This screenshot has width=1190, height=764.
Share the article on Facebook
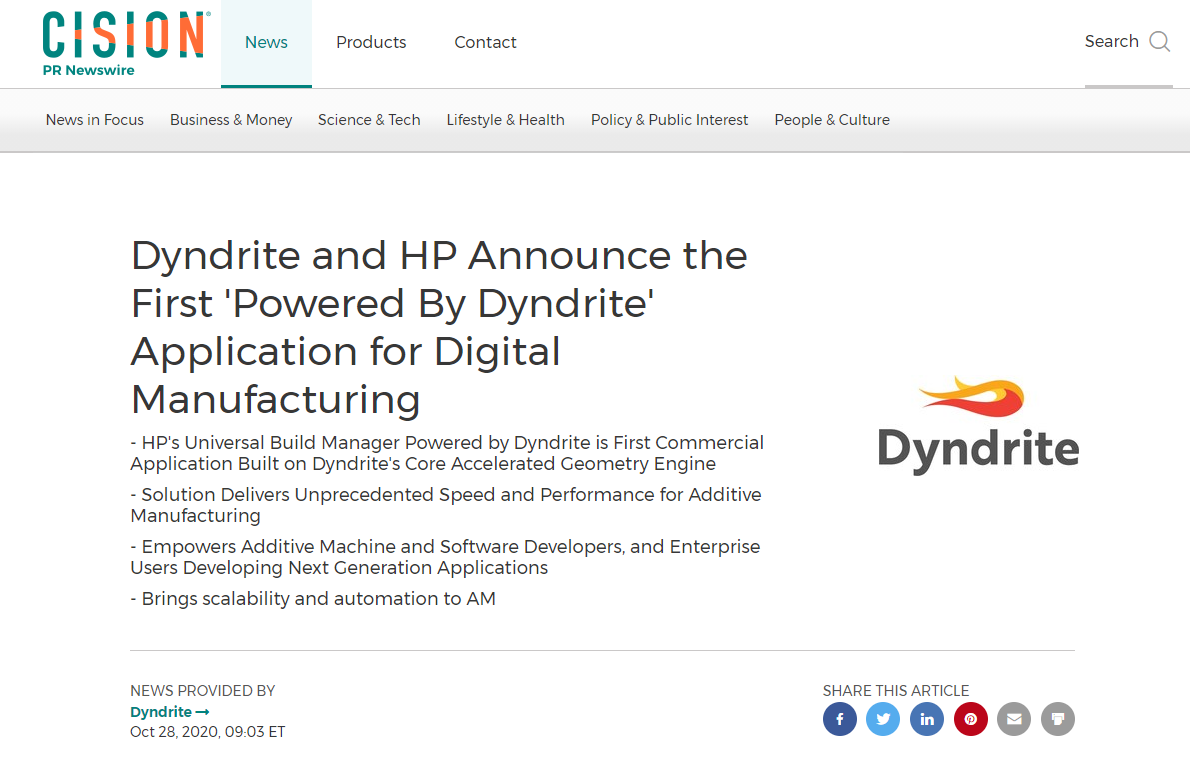(840, 719)
